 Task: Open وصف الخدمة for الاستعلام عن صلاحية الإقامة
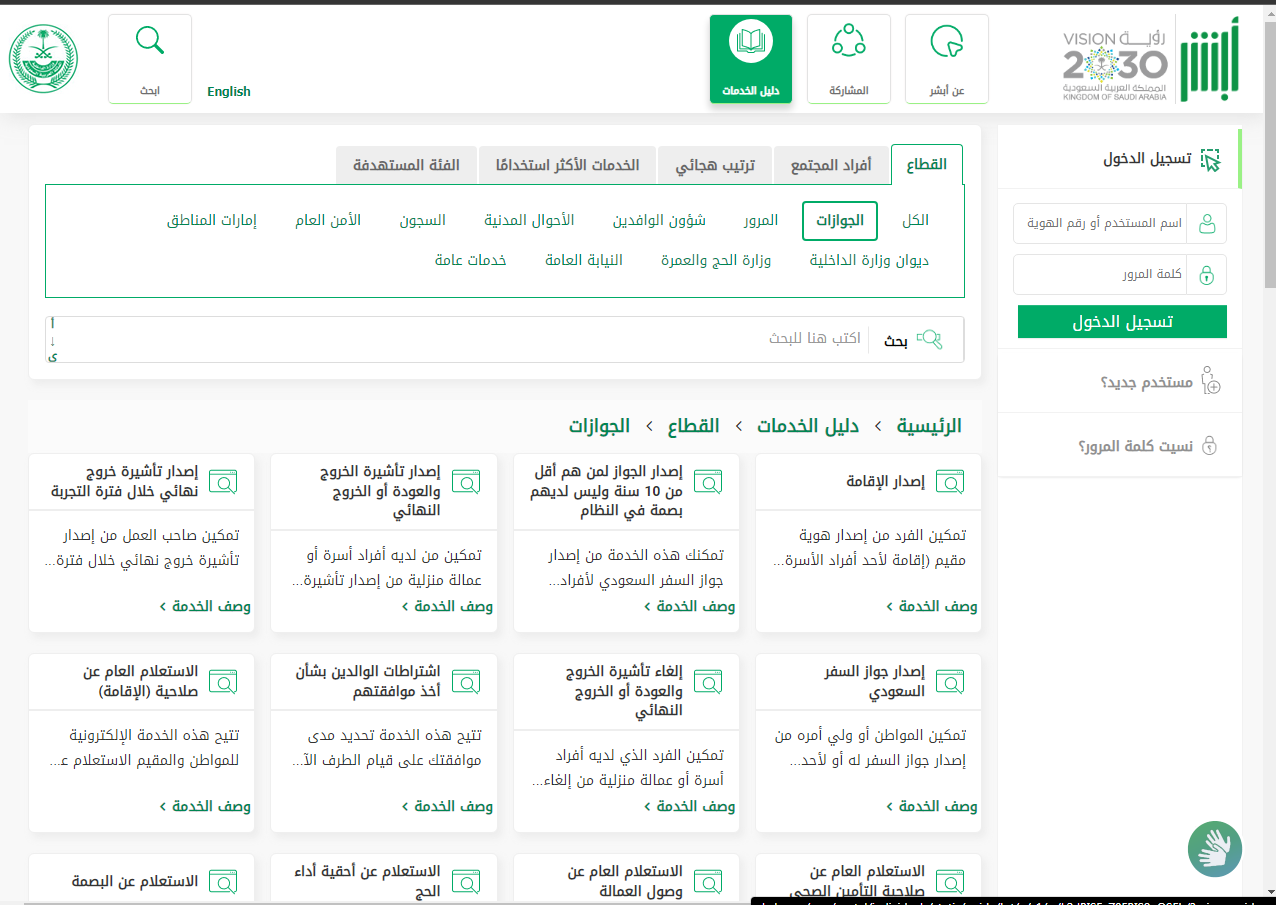tap(205, 806)
